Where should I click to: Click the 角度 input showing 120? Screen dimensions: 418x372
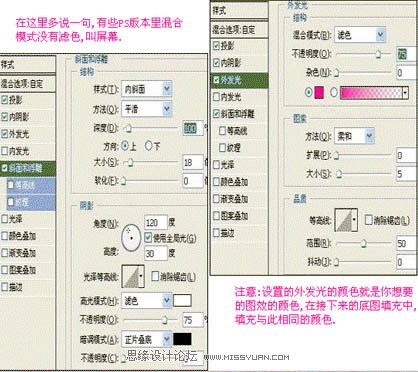tap(156, 222)
